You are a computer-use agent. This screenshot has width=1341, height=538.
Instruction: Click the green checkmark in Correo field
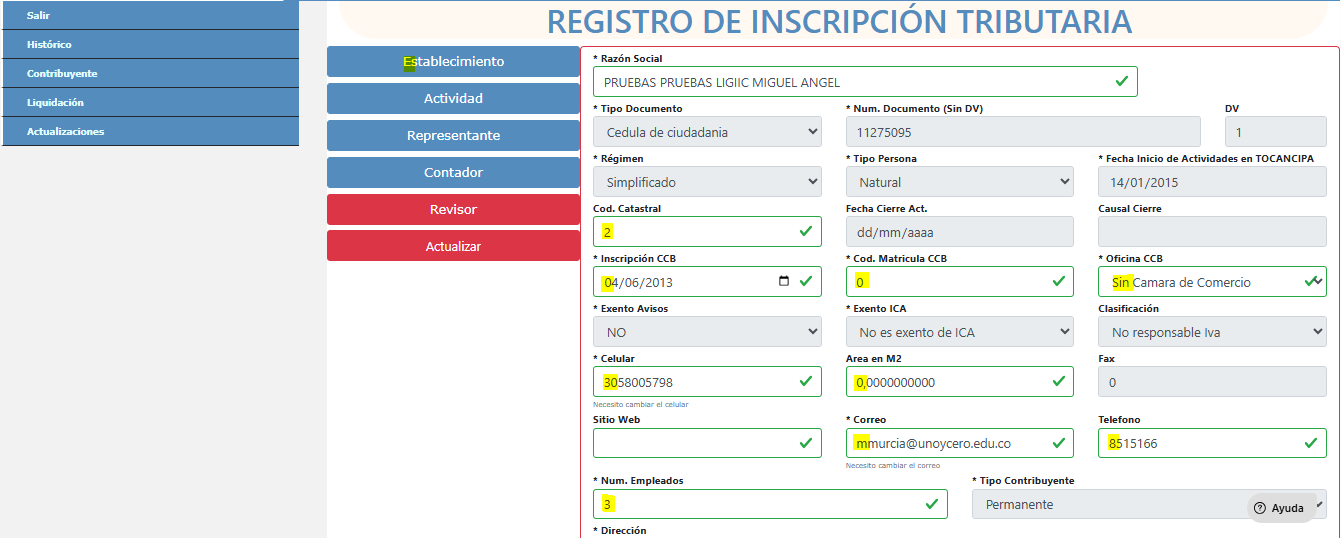1058,442
